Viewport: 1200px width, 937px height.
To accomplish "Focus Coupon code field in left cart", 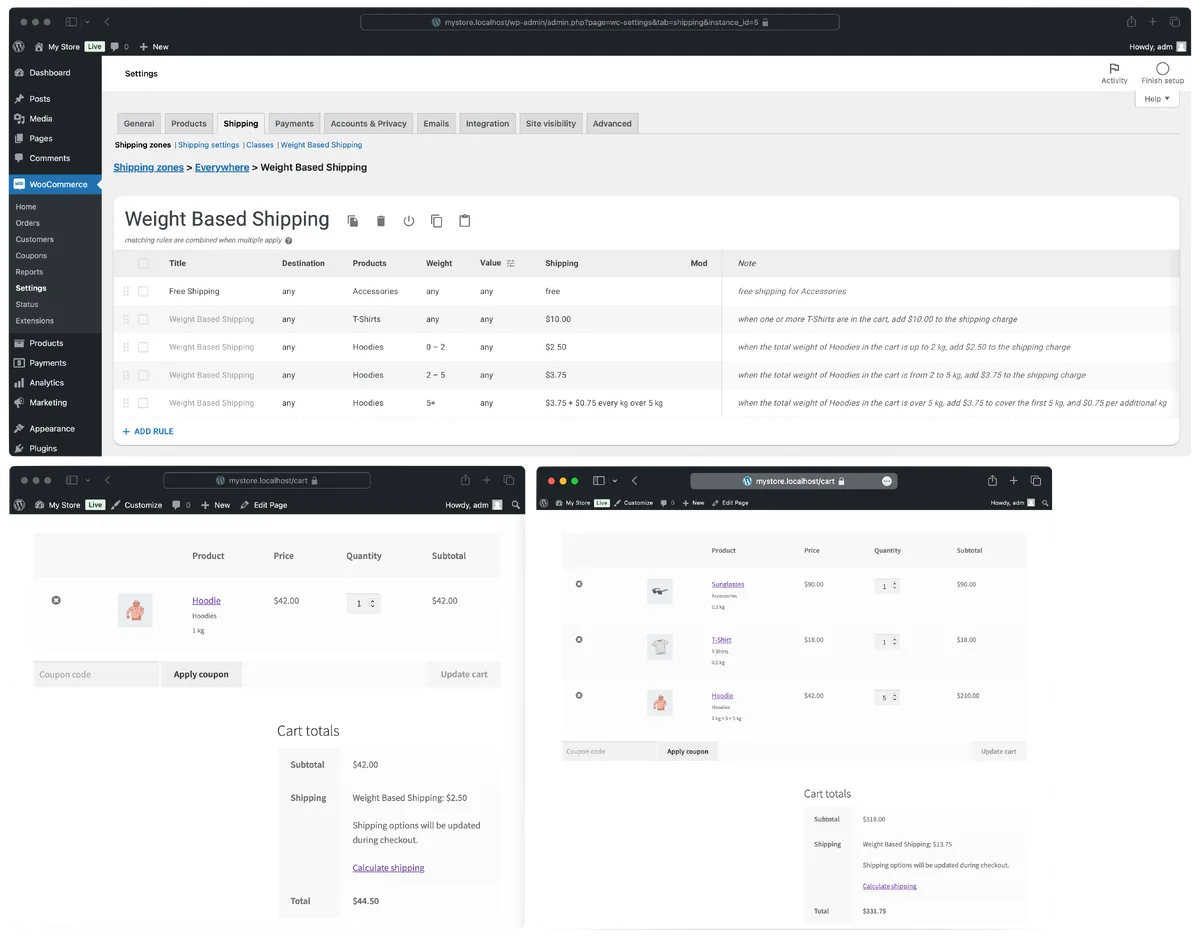I will pyautogui.click(x=96, y=674).
